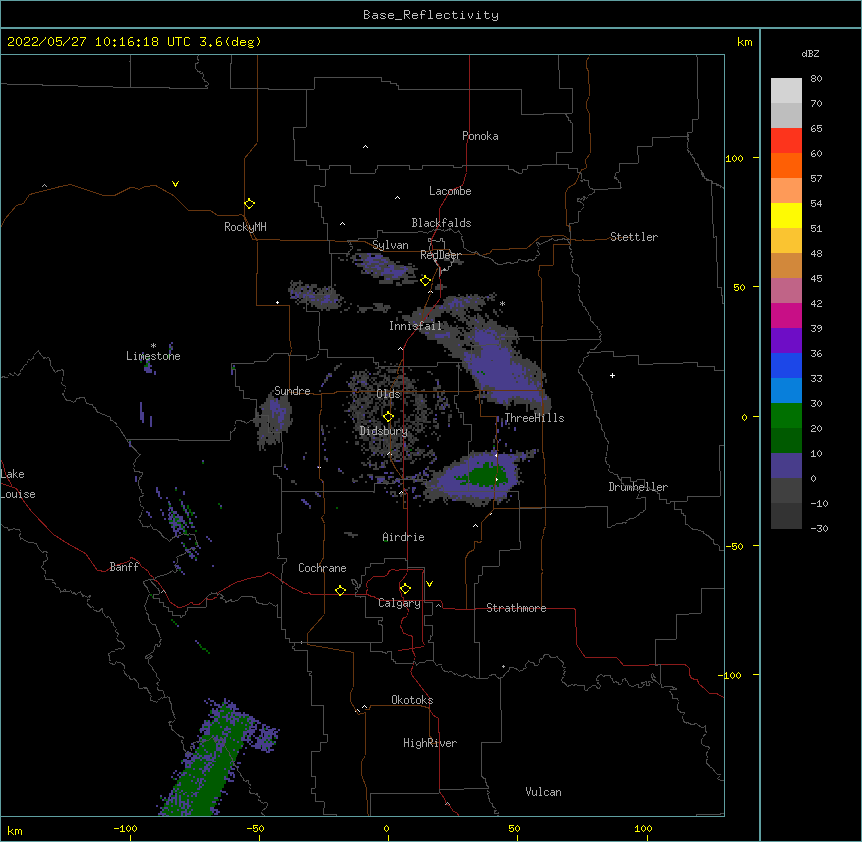This screenshot has height=842, width=862.
Task: Select the Calgary label
Action: tap(399, 603)
